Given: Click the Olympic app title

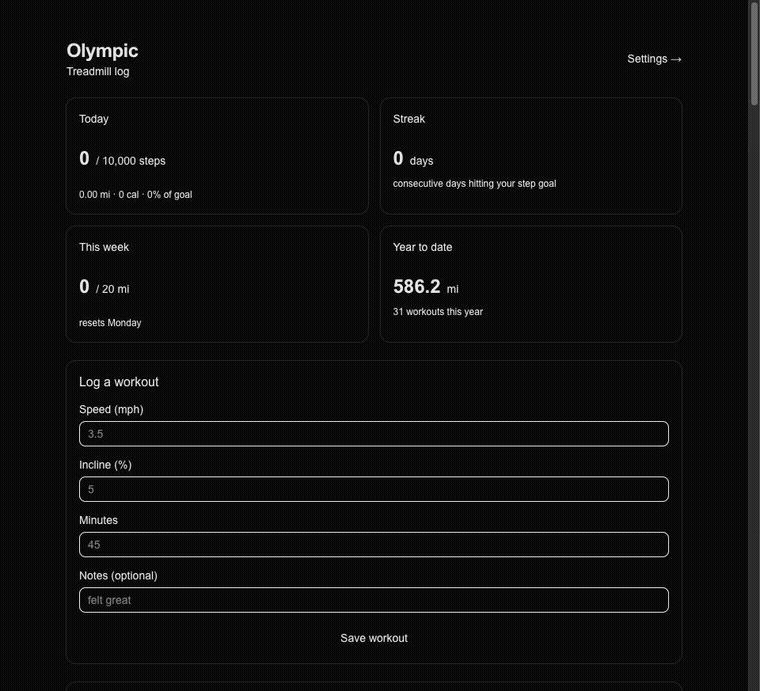Looking at the screenshot, I should [x=102, y=51].
